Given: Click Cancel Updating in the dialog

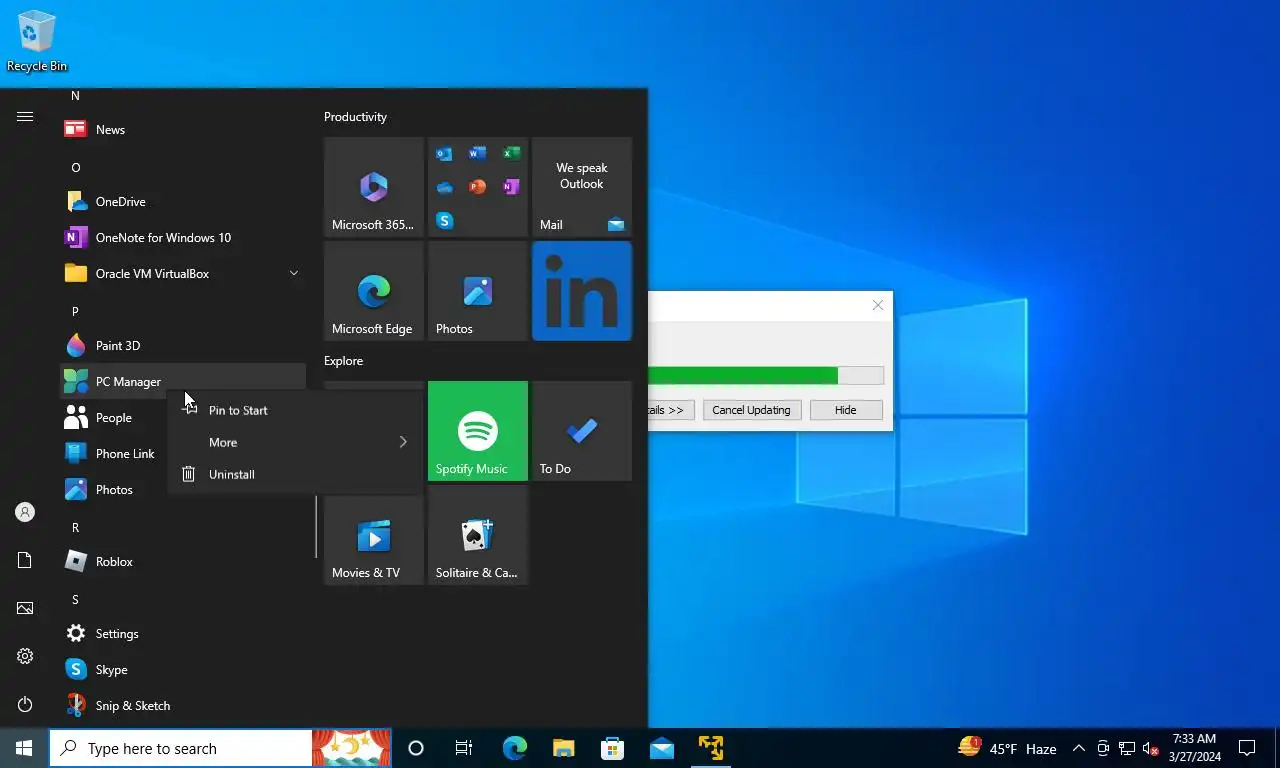Looking at the screenshot, I should pos(751,410).
